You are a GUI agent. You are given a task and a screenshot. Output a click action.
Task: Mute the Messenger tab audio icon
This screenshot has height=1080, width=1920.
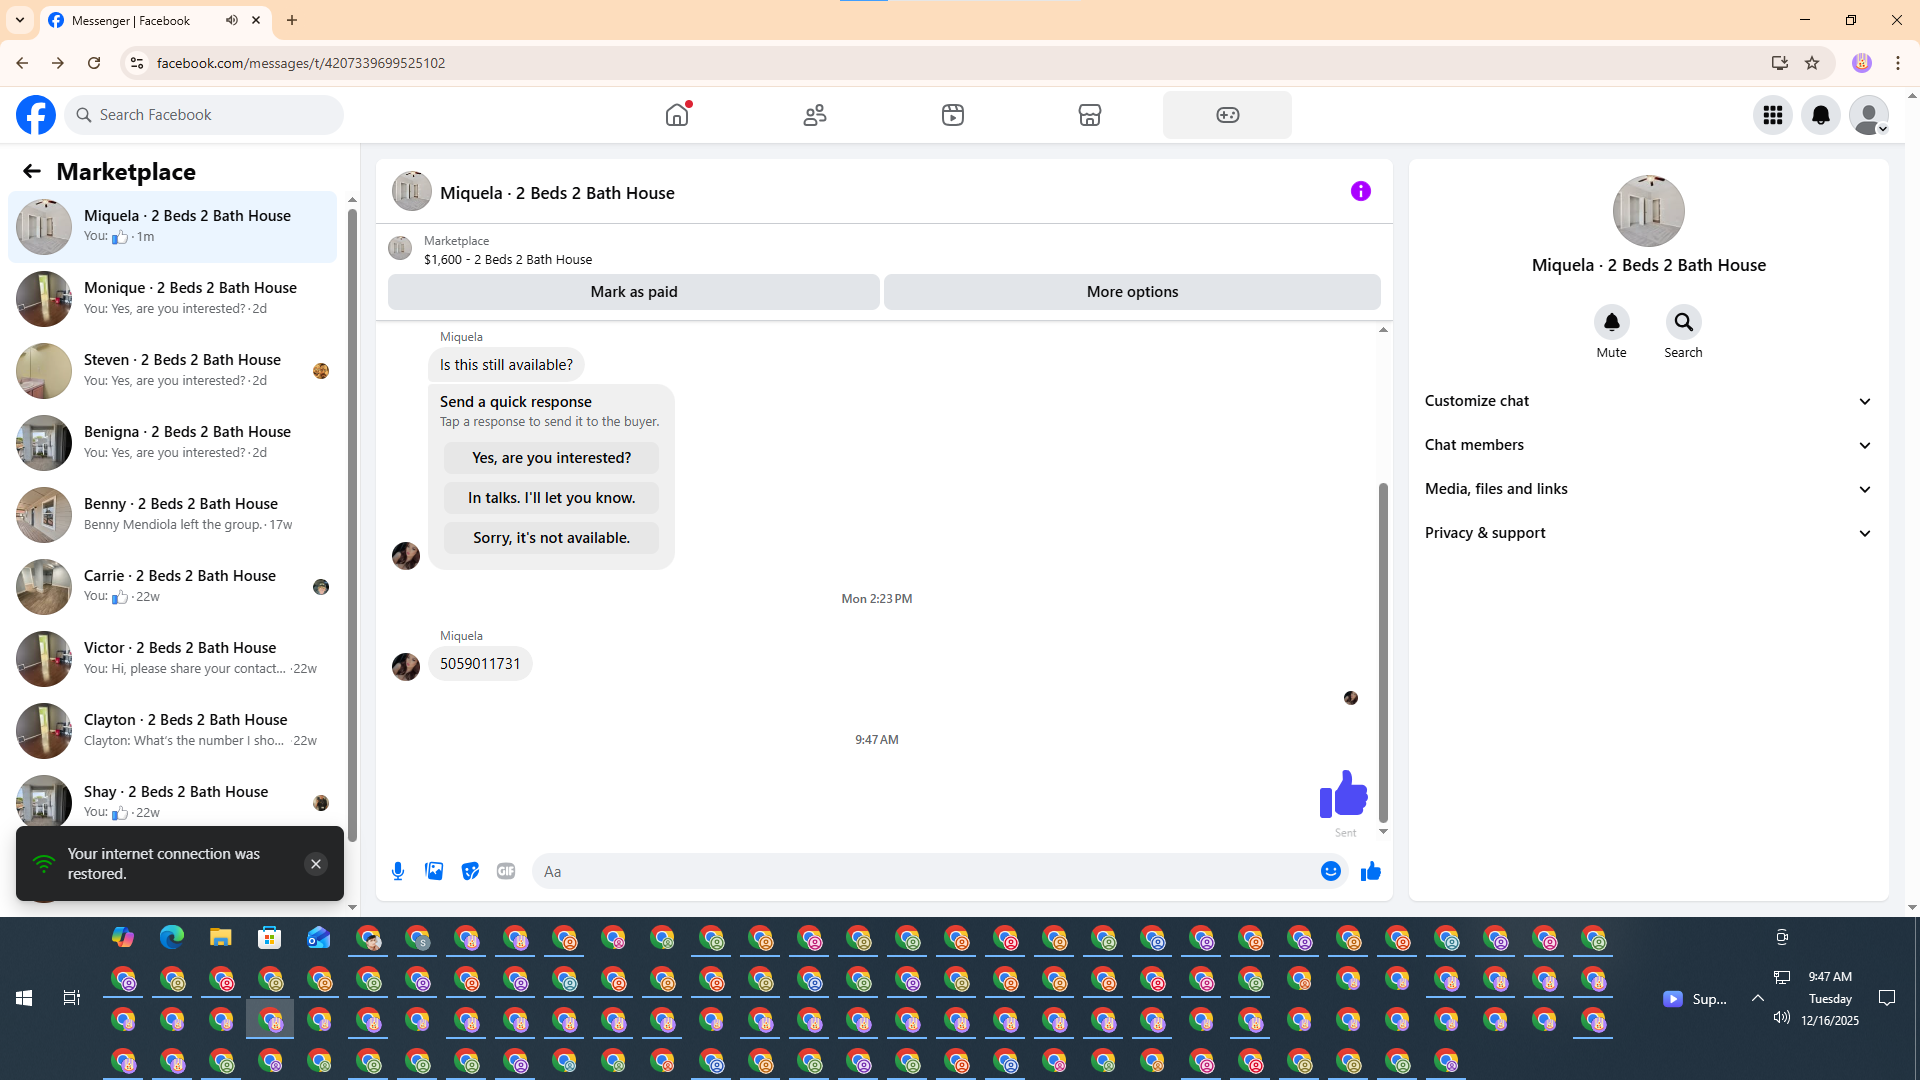[231, 20]
